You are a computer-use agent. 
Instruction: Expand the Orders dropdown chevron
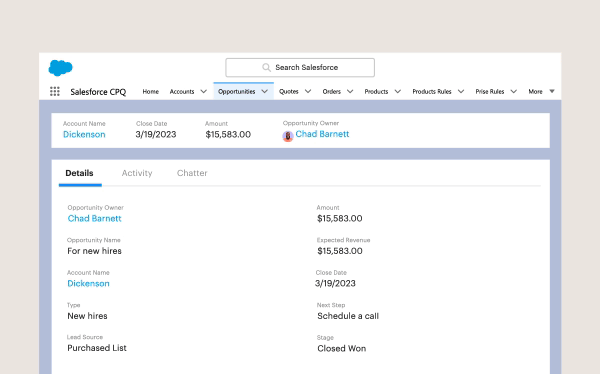350,91
